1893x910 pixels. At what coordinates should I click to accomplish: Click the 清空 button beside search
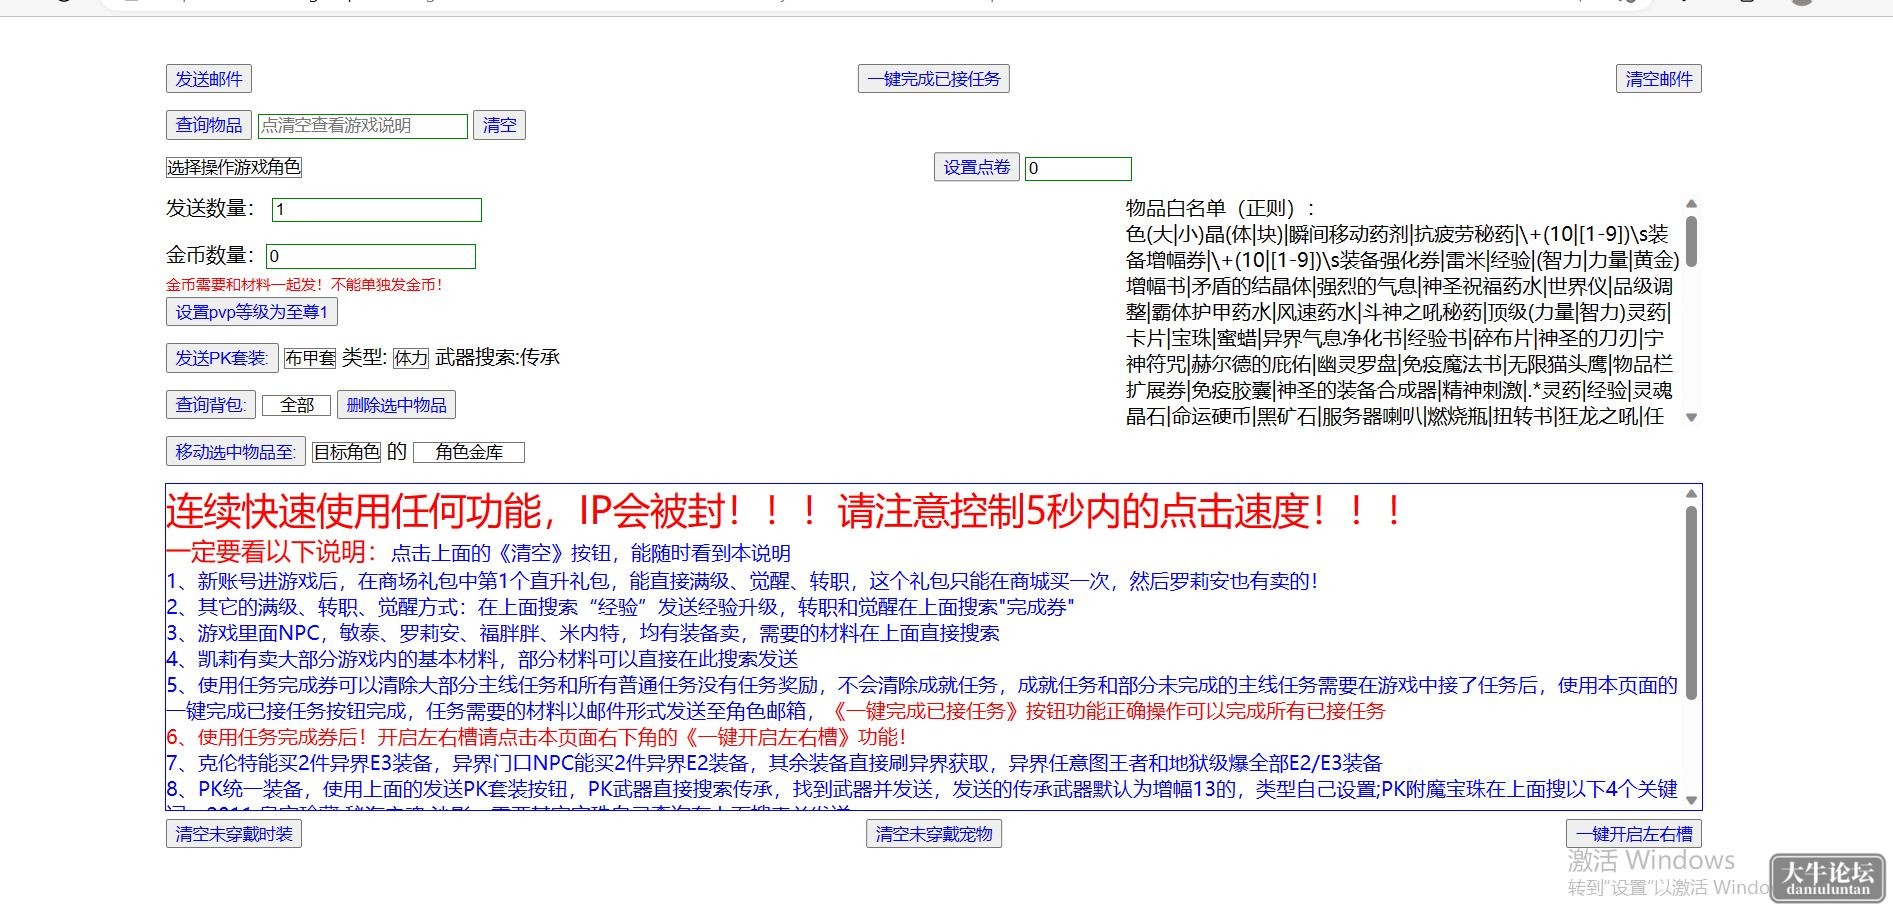[x=499, y=125]
